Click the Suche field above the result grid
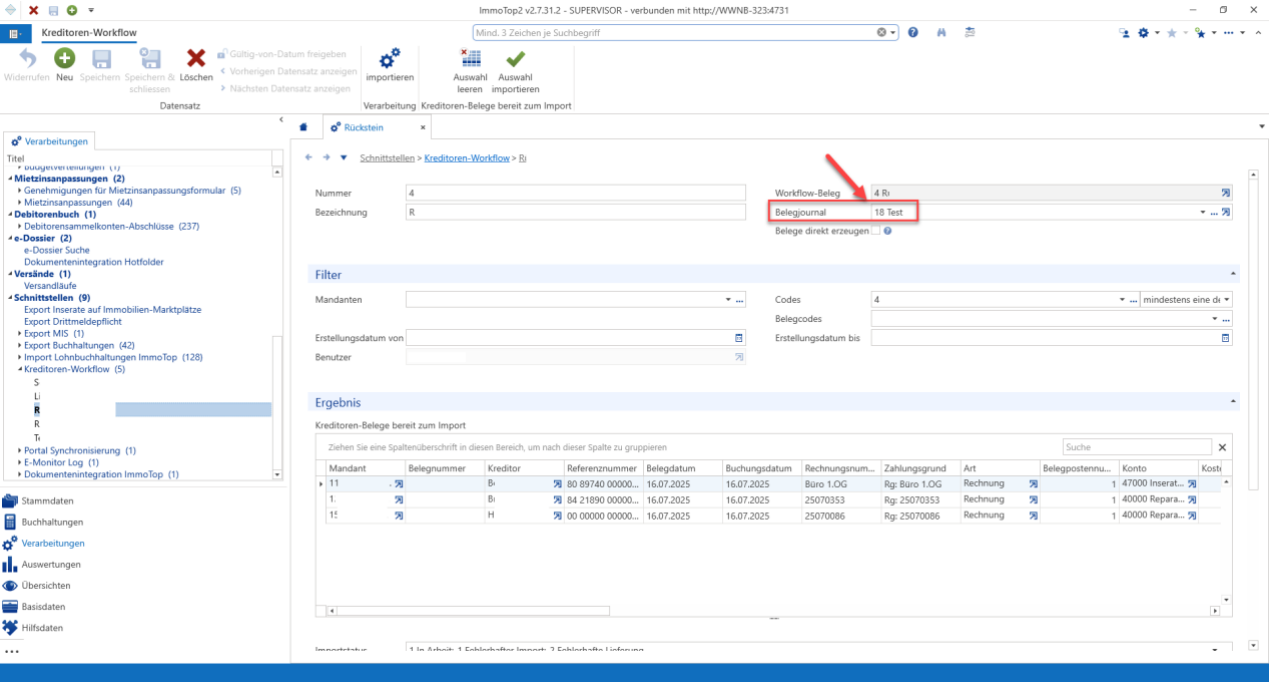Image resolution: width=1269 pixels, height=682 pixels. (1137, 447)
